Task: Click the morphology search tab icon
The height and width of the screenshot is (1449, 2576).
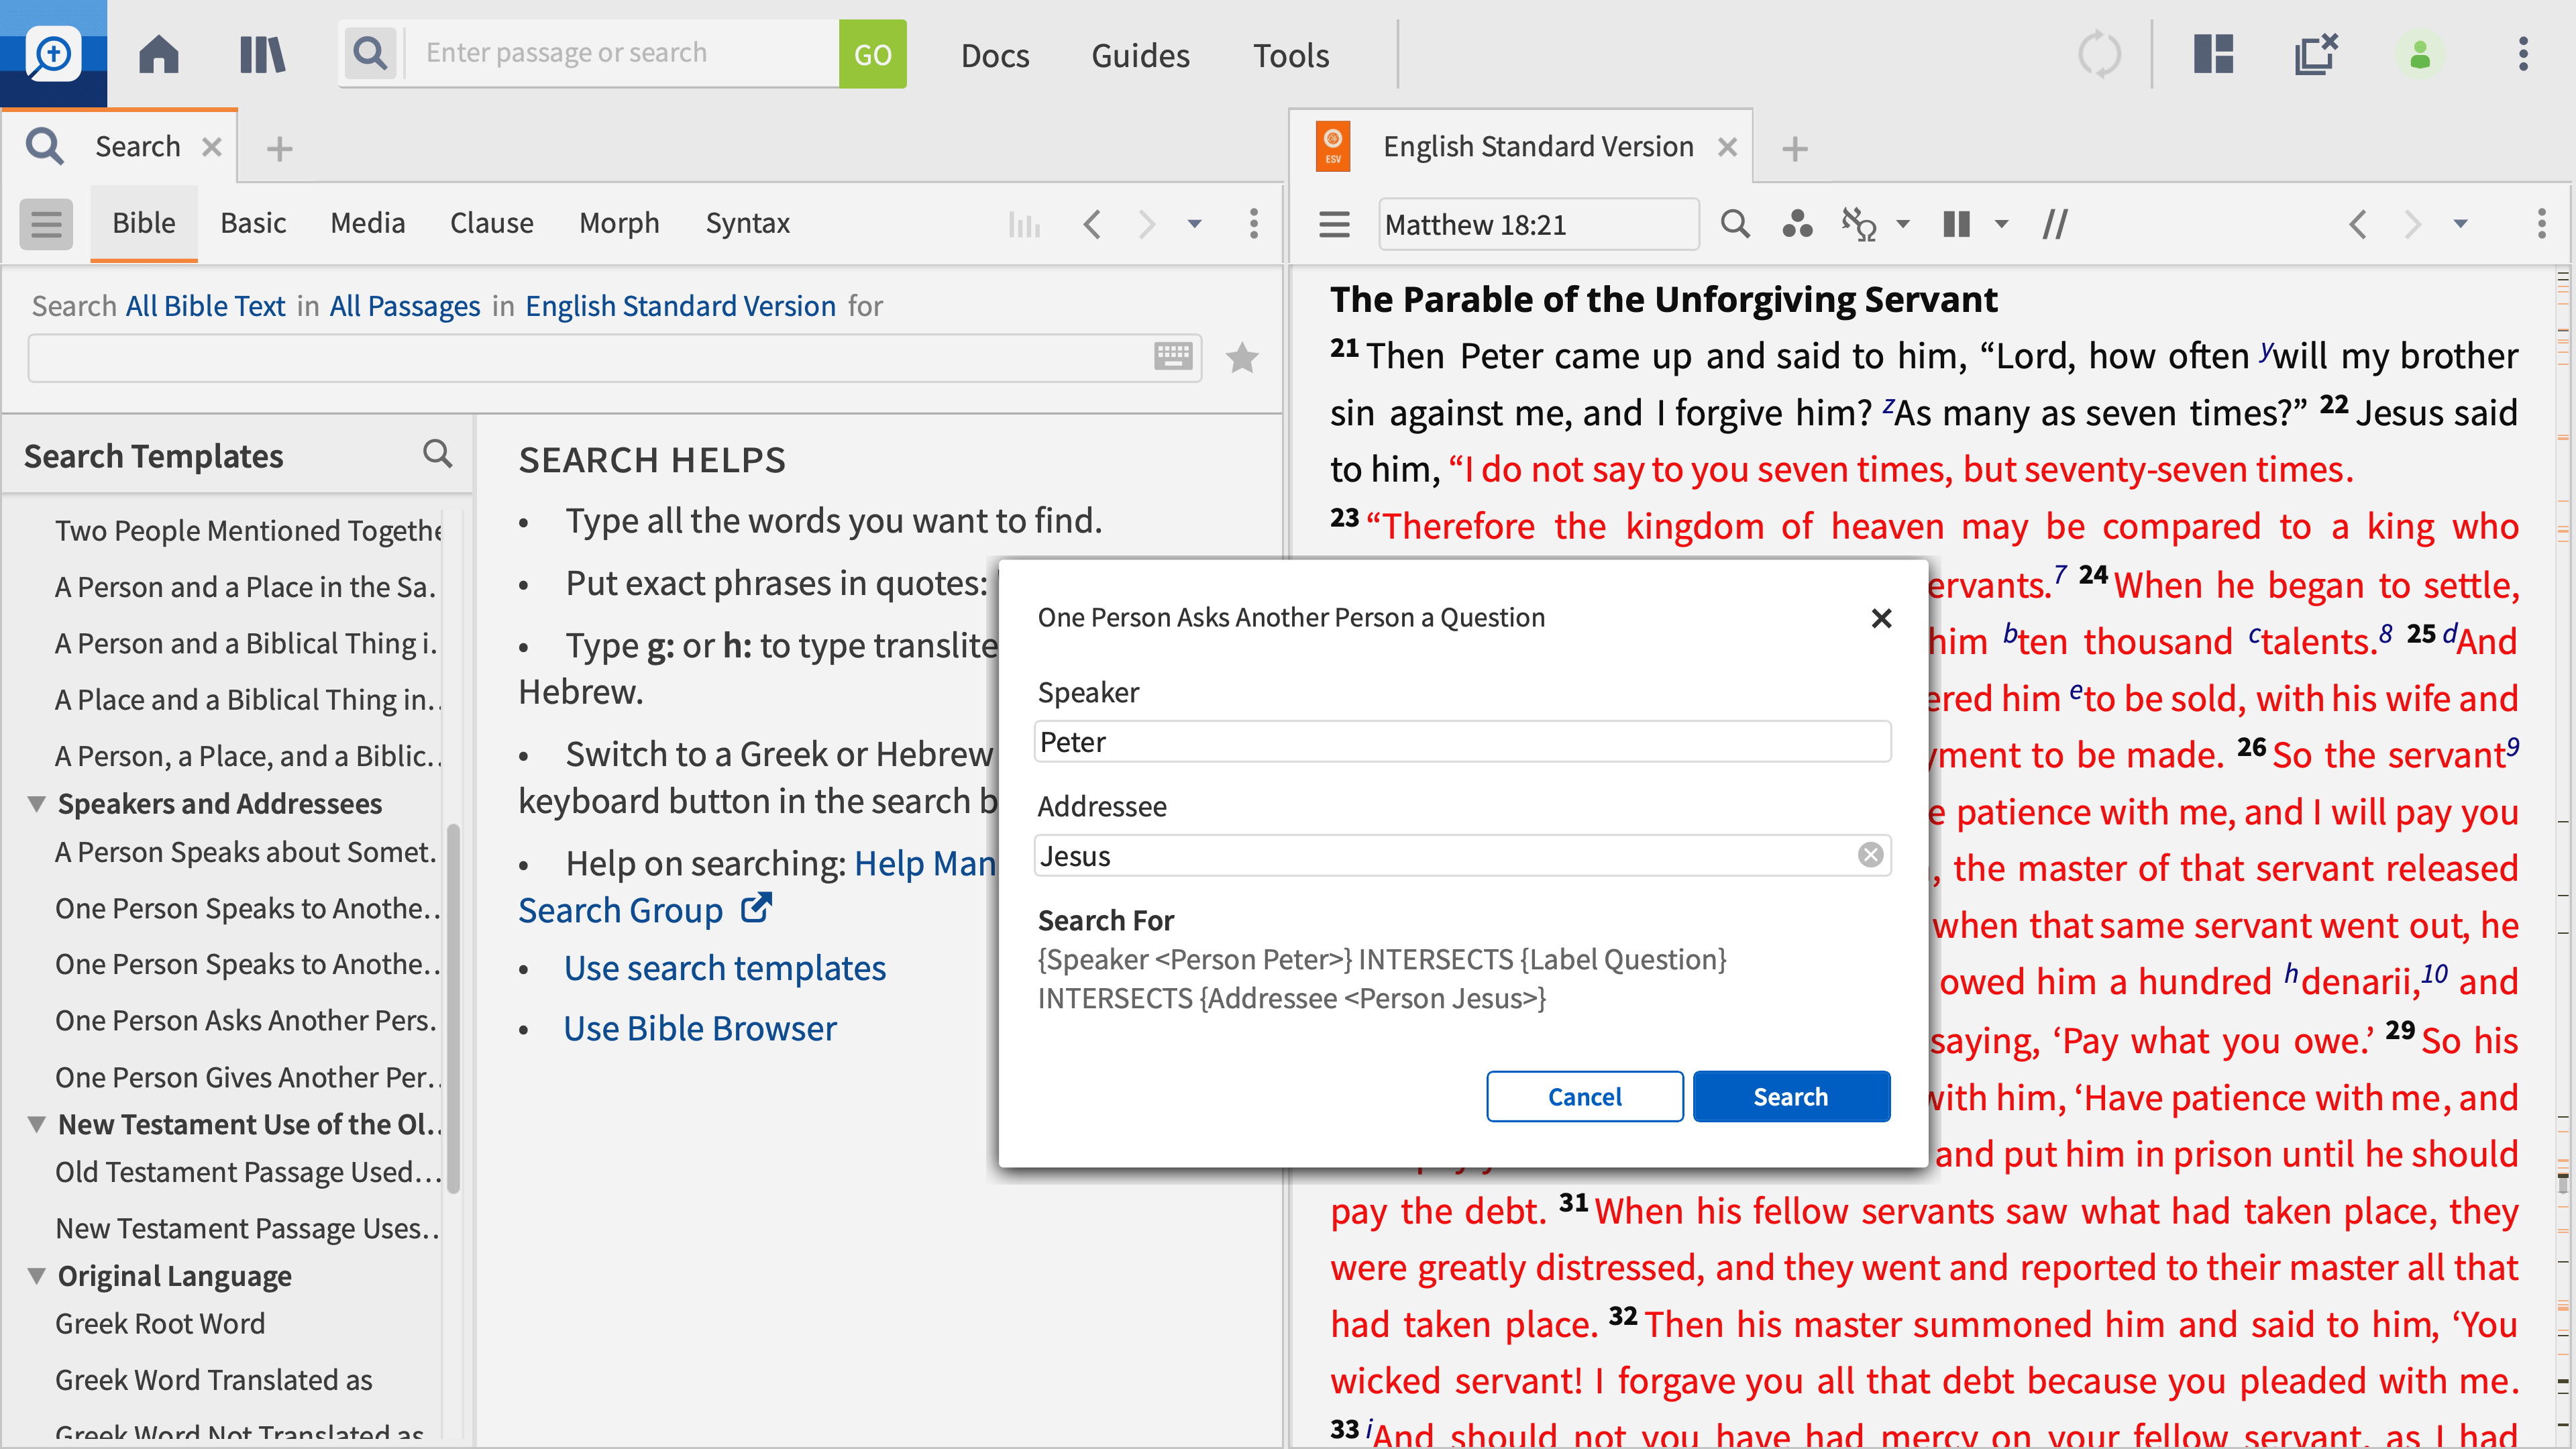Action: click(617, 223)
